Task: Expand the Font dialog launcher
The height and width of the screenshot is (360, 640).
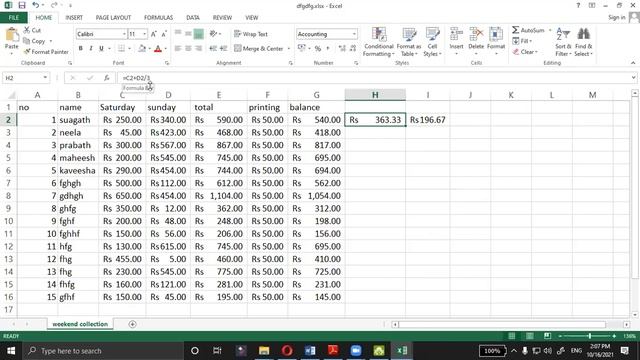Action: click(x=167, y=63)
